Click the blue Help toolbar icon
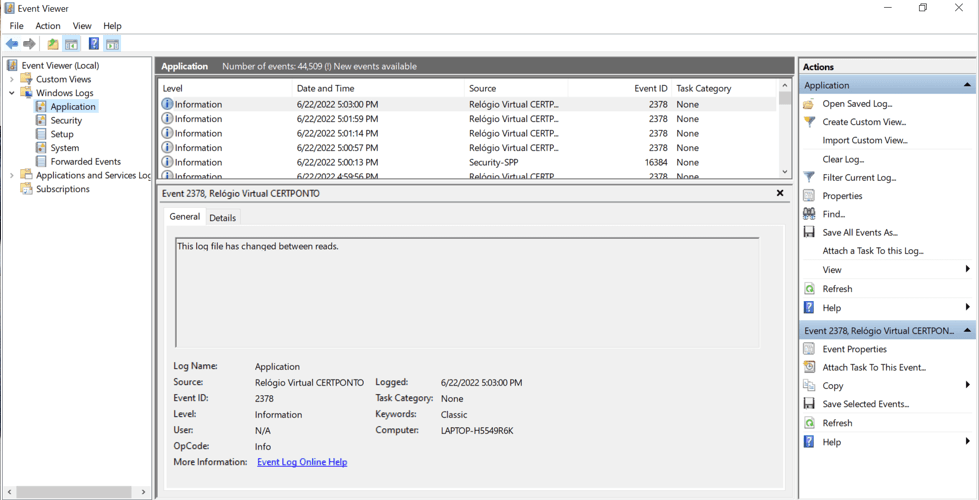979x500 pixels. click(93, 44)
